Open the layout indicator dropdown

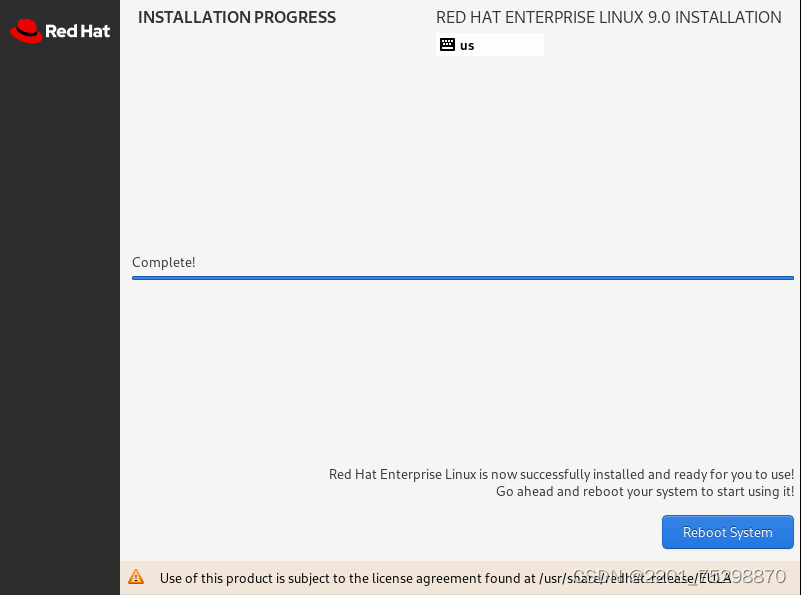click(x=490, y=44)
